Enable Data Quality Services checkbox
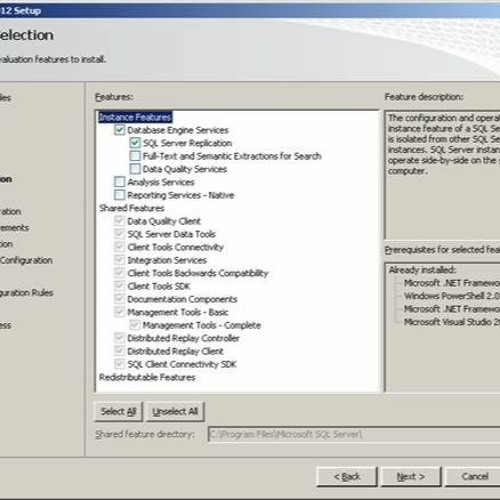The image size is (500, 500). coord(135,169)
